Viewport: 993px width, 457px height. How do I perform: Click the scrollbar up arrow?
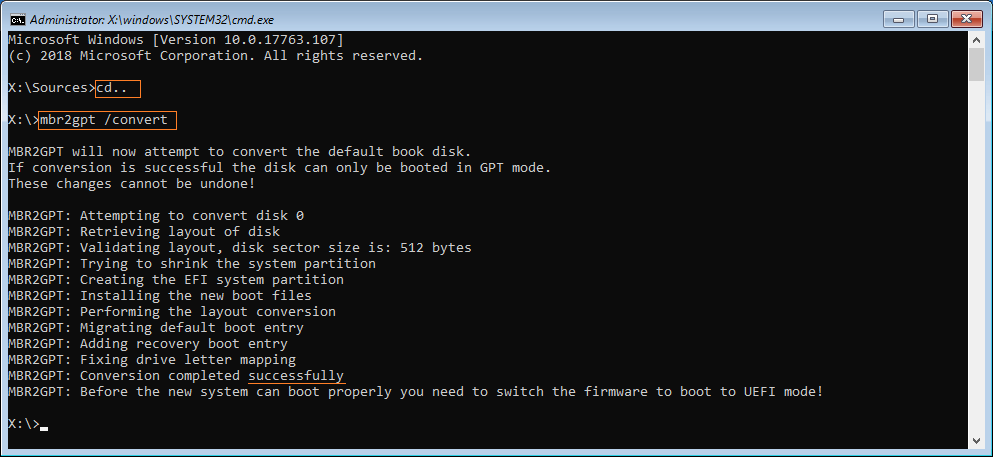coord(977,39)
